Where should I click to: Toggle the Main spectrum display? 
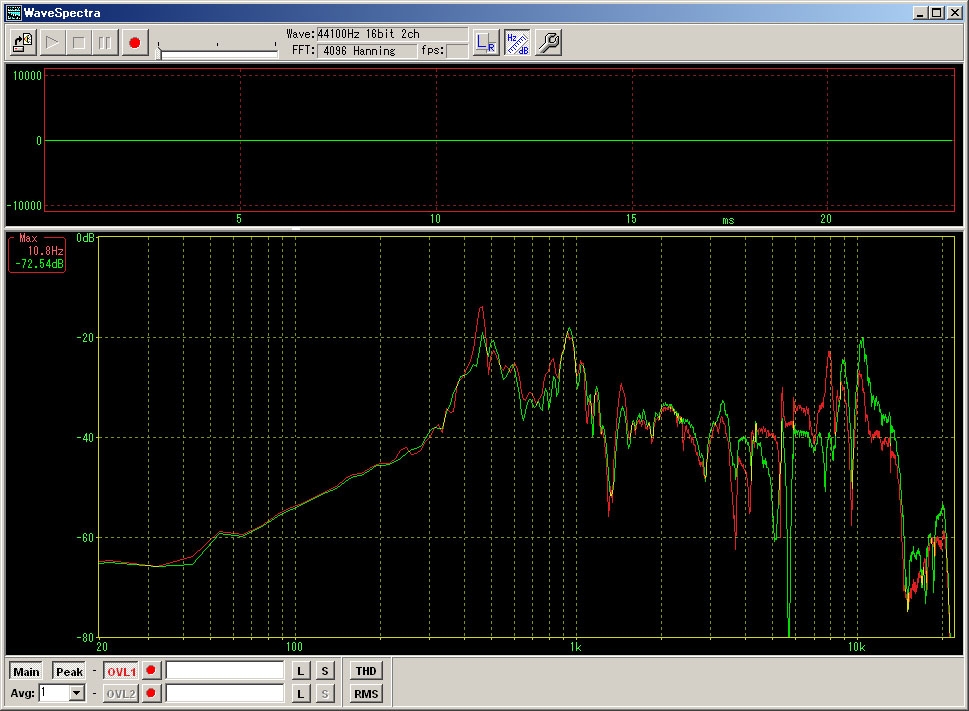pyautogui.click(x=26, y=671)
